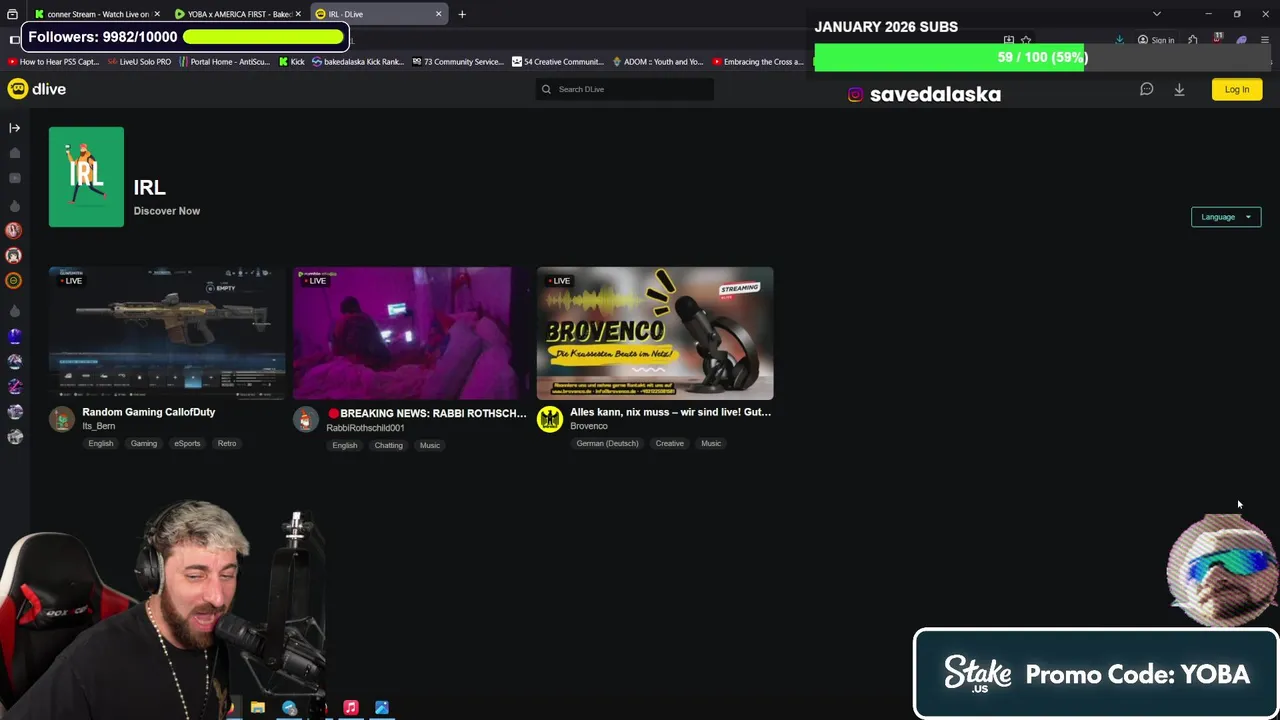Visit RabbiRothschild001 channel name
1280x720 pixels.
(365, 428)
